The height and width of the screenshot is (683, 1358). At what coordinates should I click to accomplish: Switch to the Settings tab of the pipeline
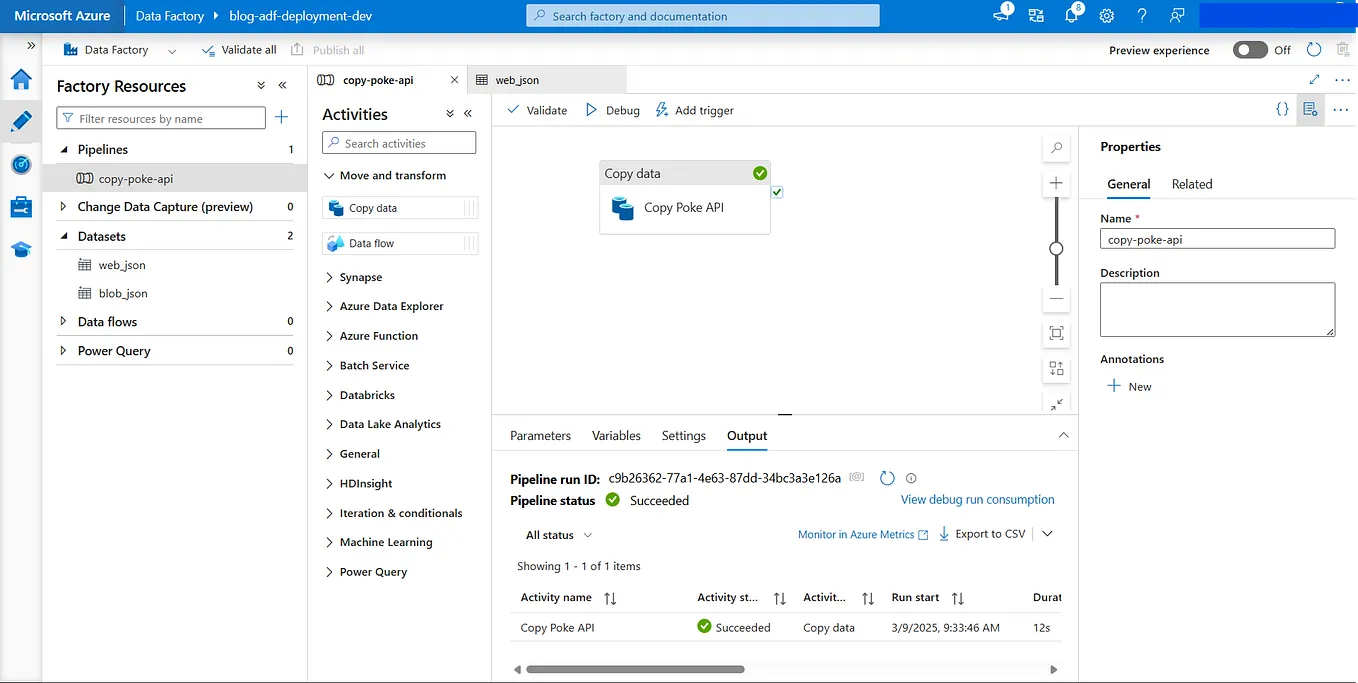point(683,436)
